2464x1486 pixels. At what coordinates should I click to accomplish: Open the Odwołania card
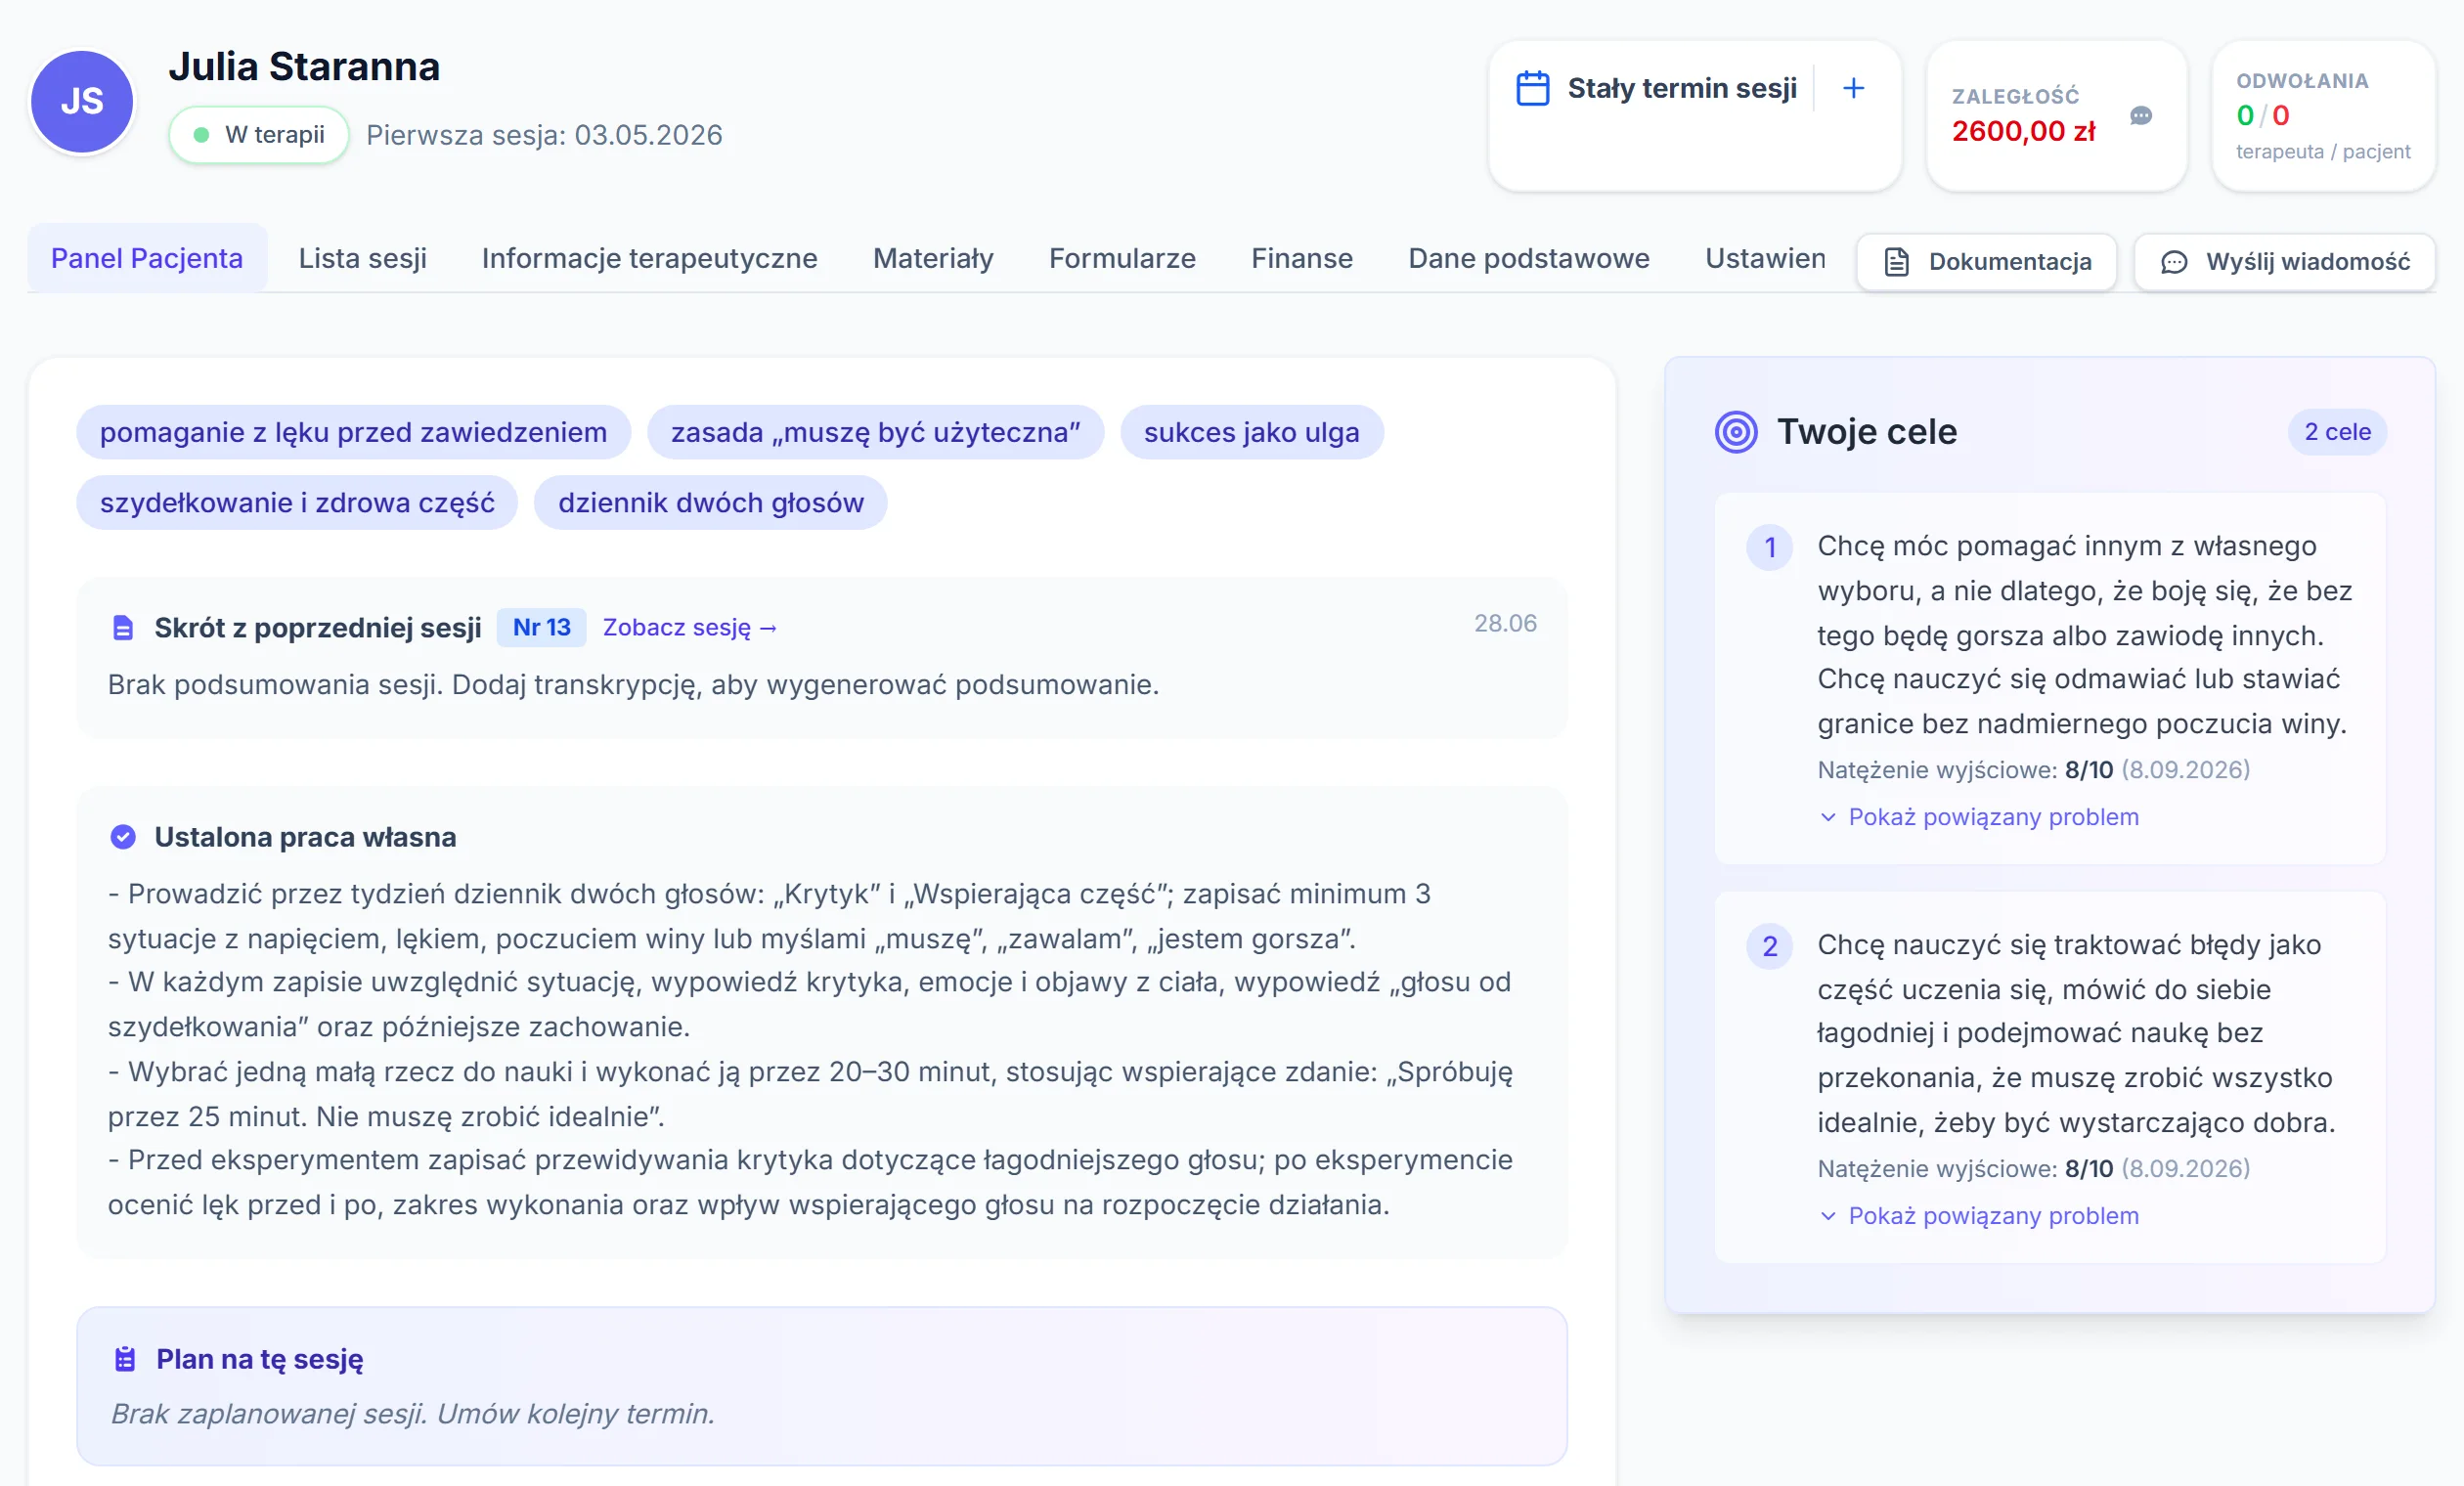click(x=2323, y=116)
